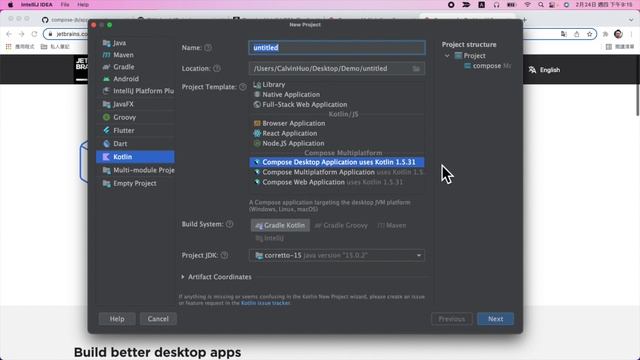
Task: Select Maven build system option
Action: click(392, 225)
